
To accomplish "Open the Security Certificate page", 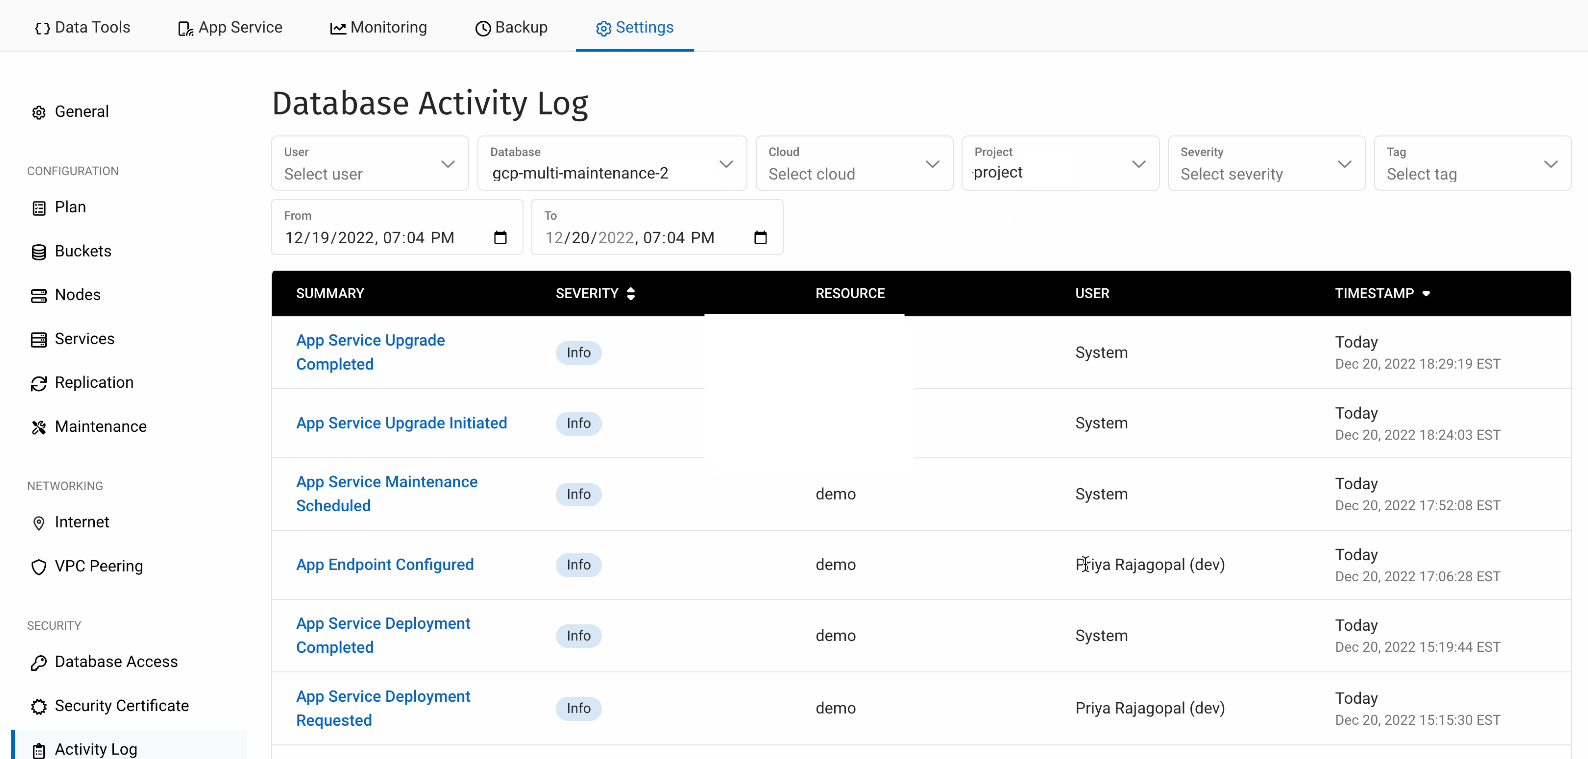I will point(122,706).
